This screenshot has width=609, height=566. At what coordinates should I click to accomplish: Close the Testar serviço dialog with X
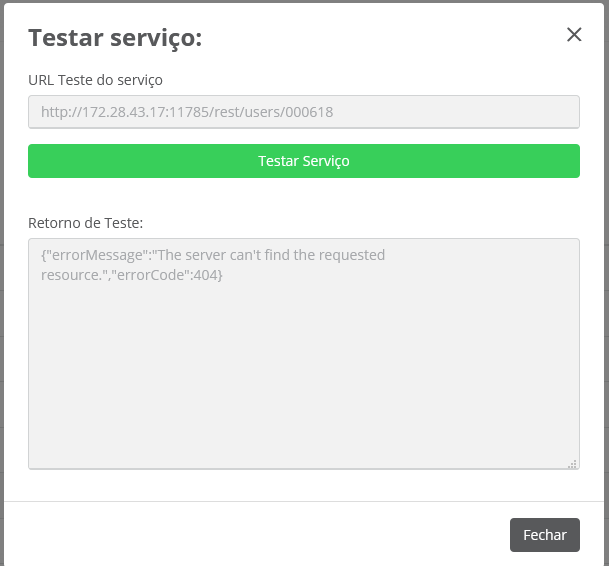[574, 35]
